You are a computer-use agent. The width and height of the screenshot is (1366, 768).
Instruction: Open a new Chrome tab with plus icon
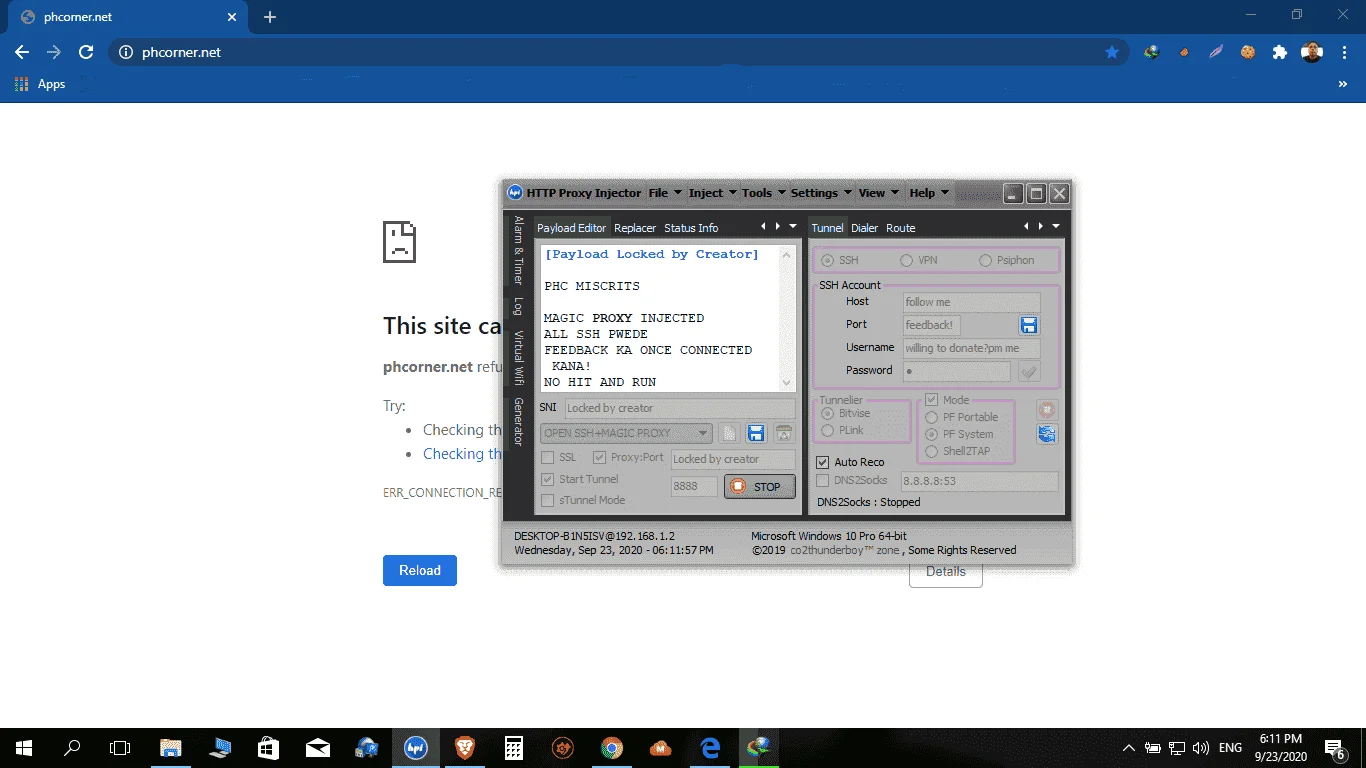[x=270, y=17]
